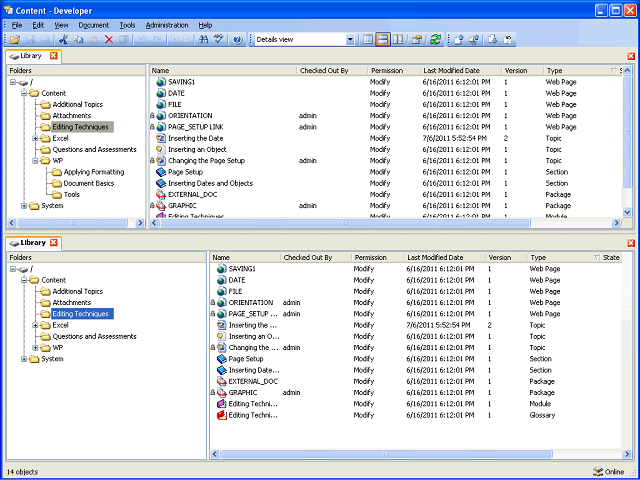Select Questions and Assessments in lower tree
640x480 pixels.
(94, 336)
